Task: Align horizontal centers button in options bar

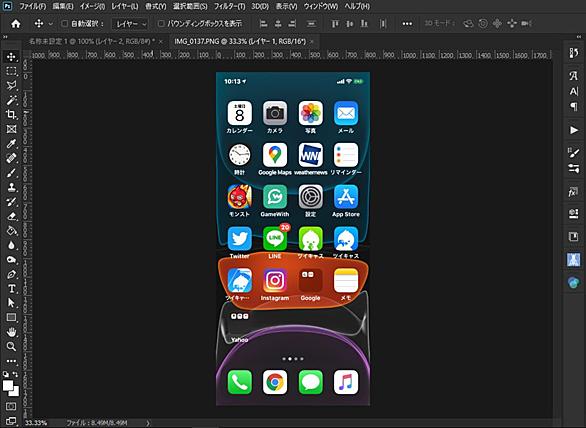Action: click(x=278, y=24)
